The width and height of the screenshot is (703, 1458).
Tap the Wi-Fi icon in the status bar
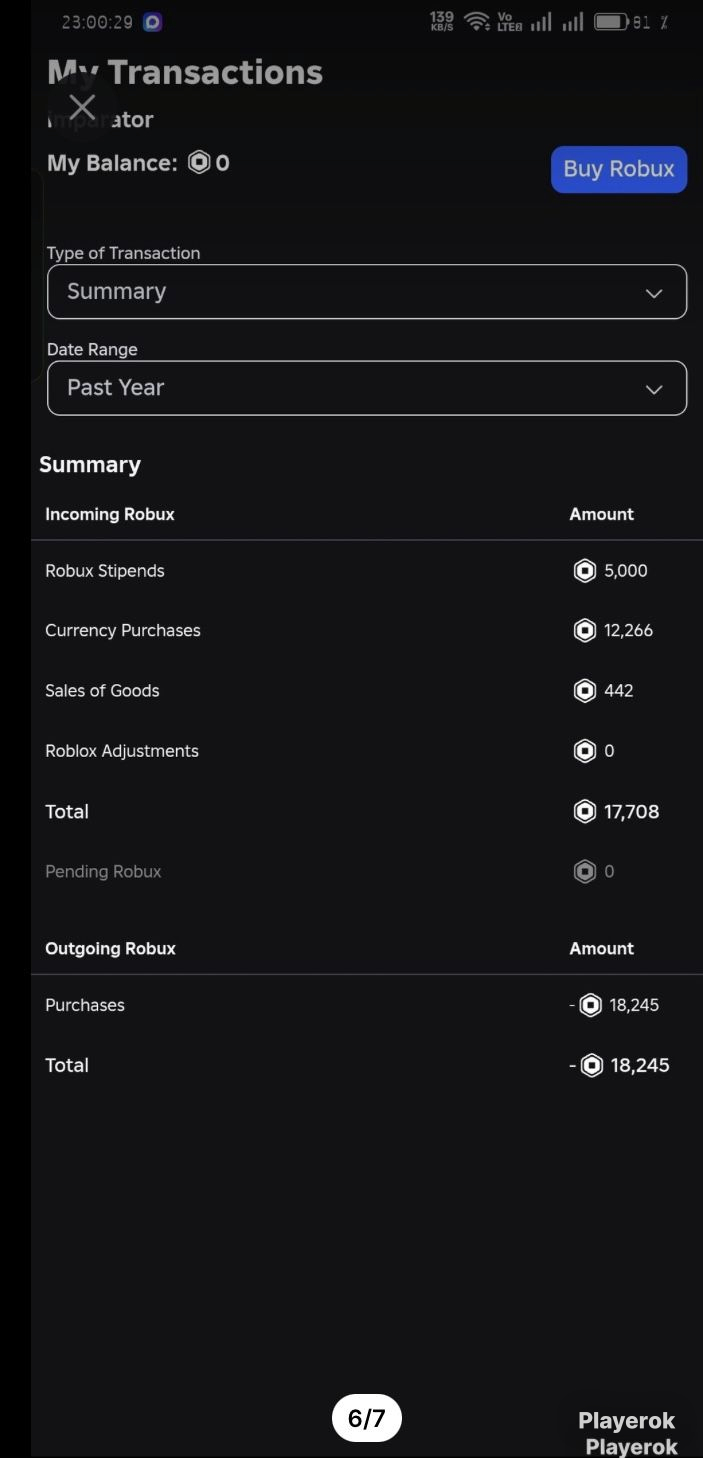pyautogui.click(x=477, y=21)
